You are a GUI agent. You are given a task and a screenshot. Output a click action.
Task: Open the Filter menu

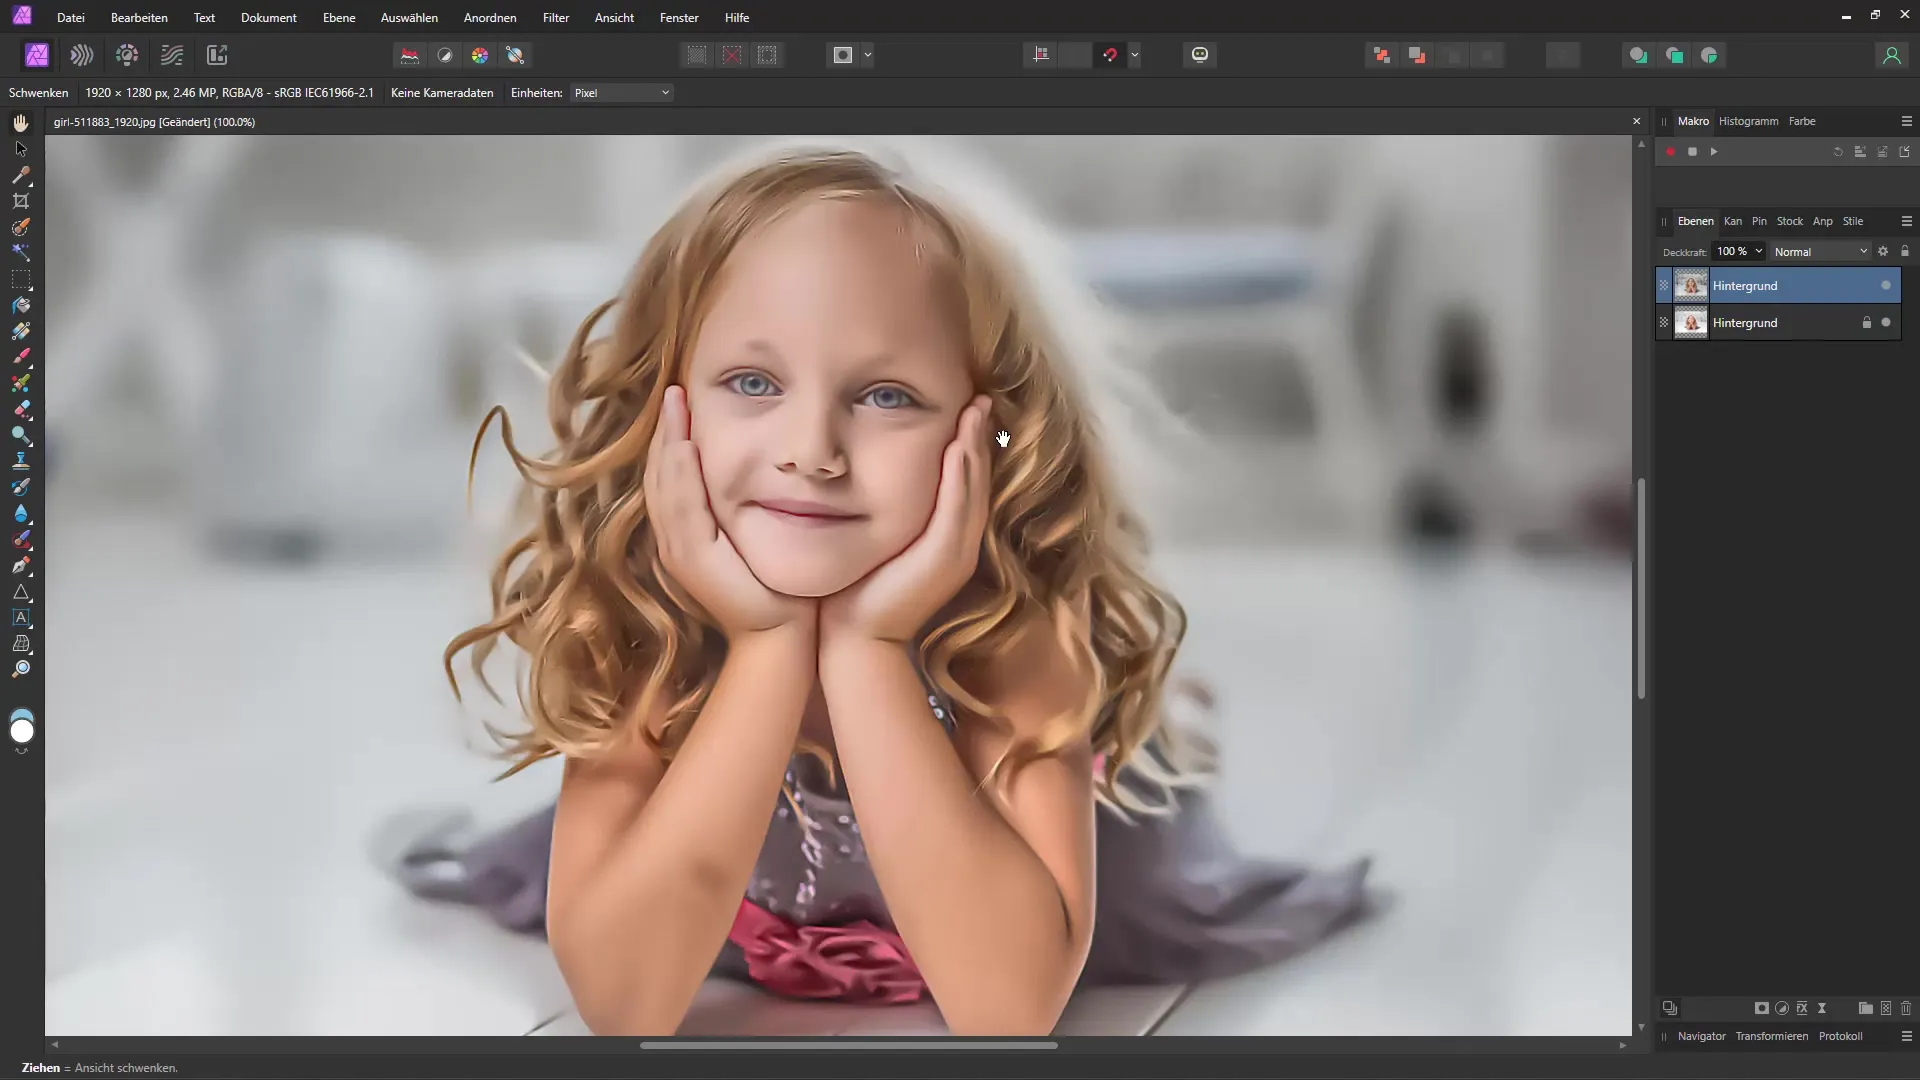pos(555,17)
